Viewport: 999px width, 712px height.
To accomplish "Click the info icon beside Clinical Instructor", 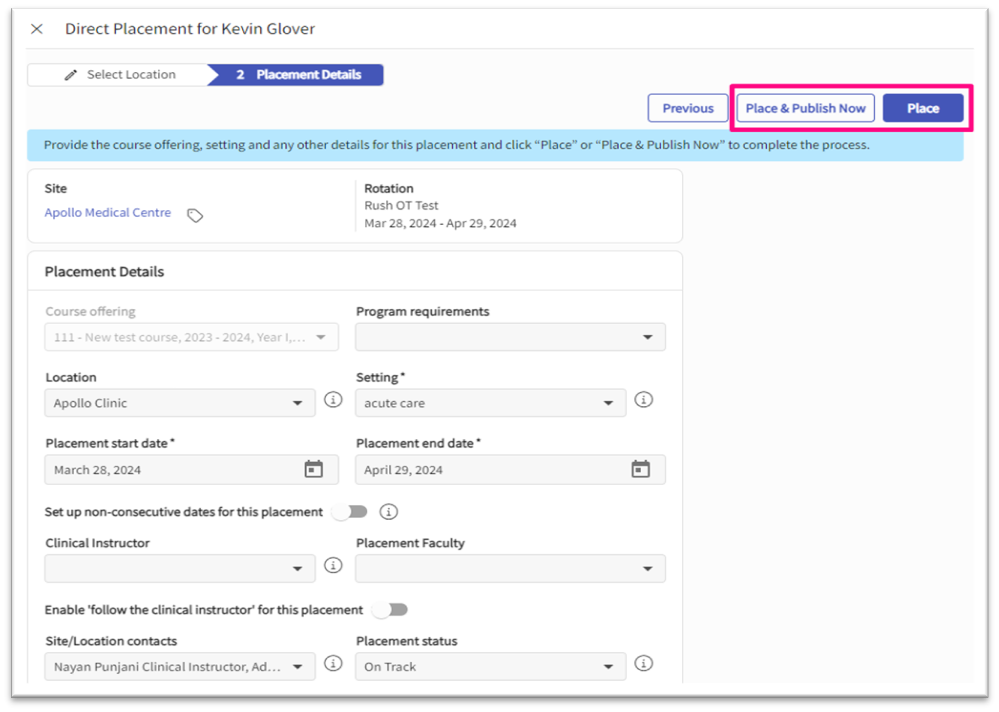I will pyautogui.click(x=334, y=566).
